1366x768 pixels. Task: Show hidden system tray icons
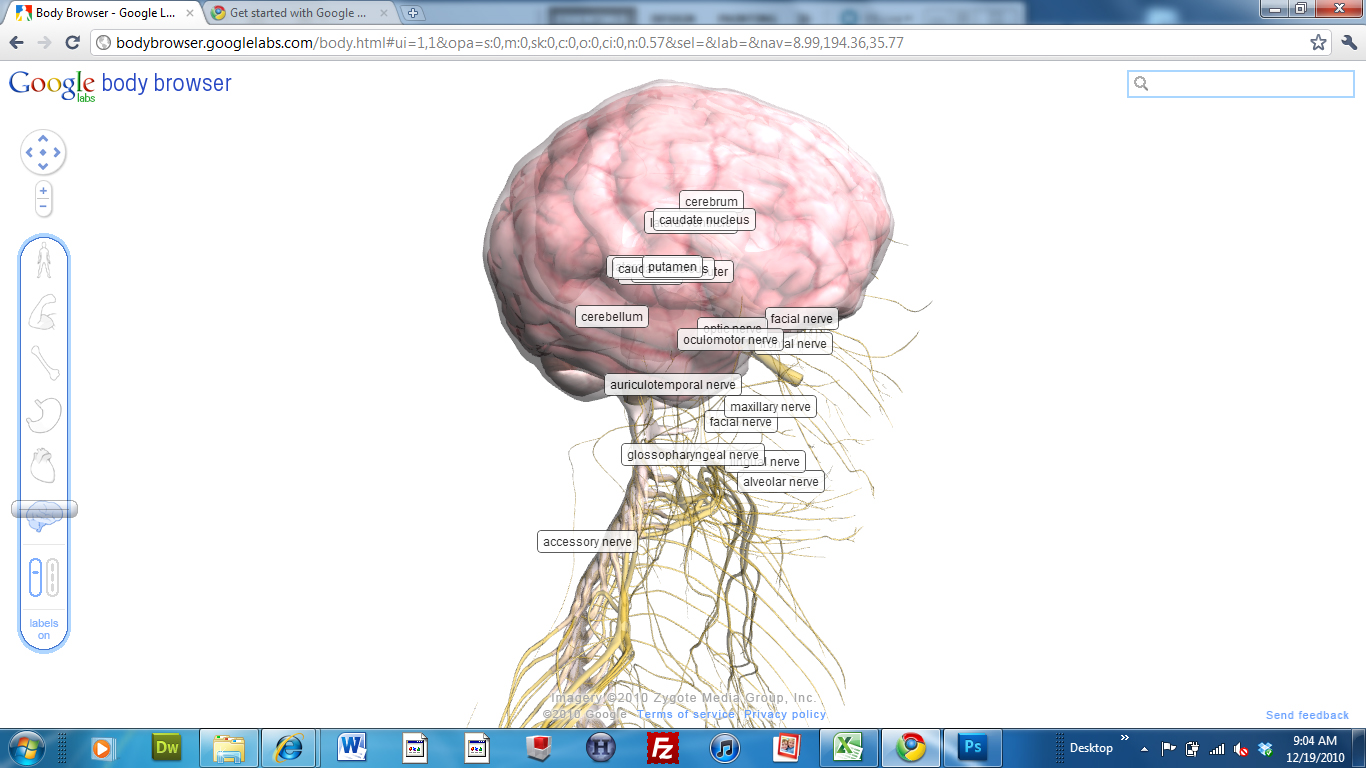click(x=1144, y=748)
